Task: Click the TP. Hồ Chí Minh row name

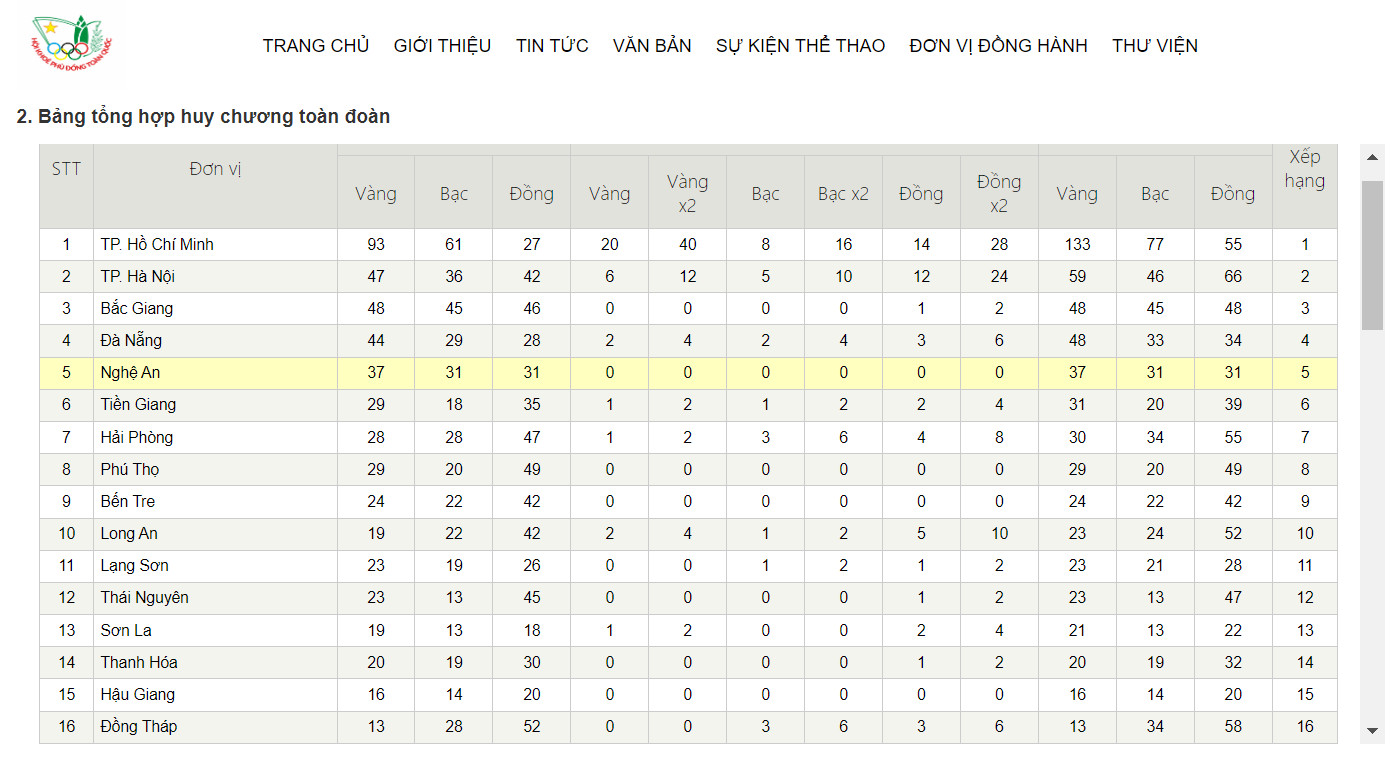Action: pos(157,244)
